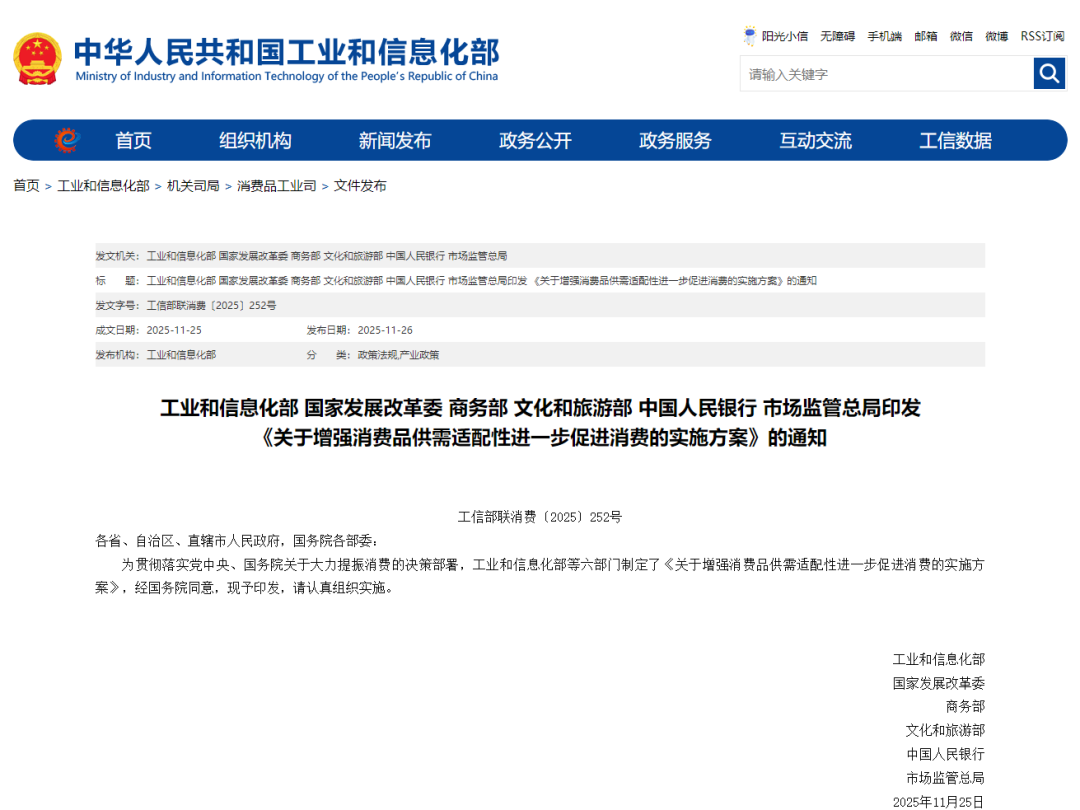Viewport: 1080px width, 810px height.
Task: Switch to 手机端 mobile version
Action: (884, 36)
